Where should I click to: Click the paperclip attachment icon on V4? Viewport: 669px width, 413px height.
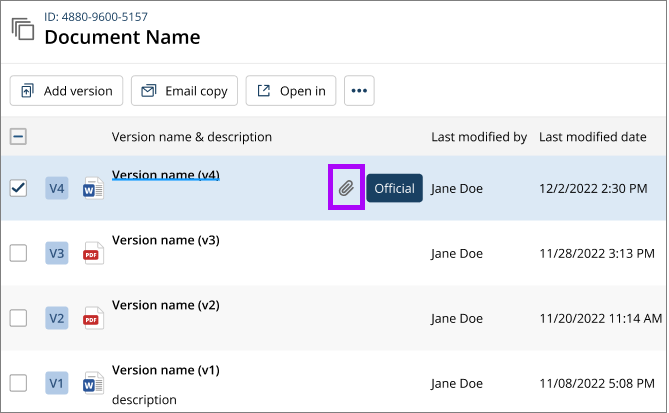[346, 188]
